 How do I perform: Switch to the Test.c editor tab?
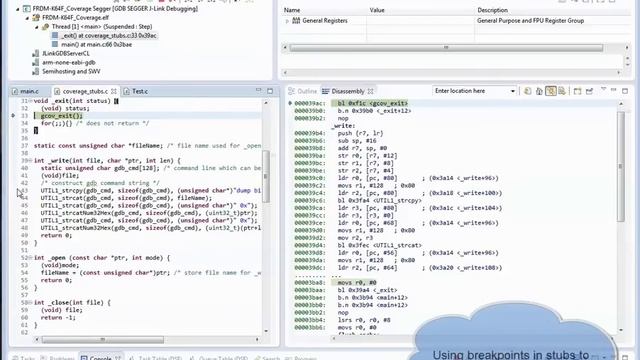[136, 91]
